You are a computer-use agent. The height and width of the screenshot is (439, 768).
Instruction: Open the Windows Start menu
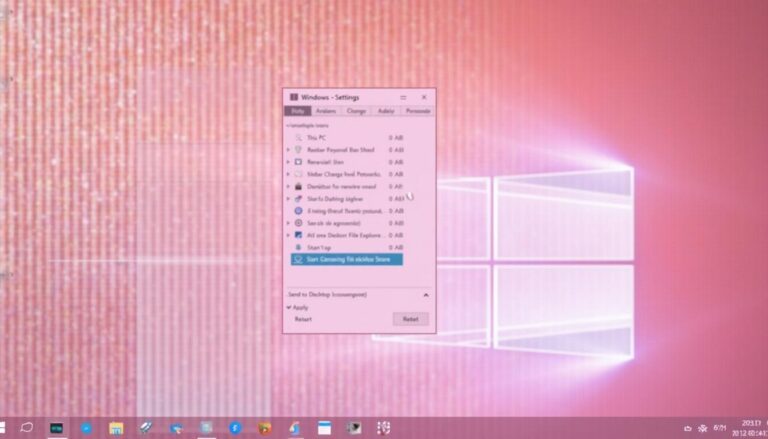click(3, 428)
